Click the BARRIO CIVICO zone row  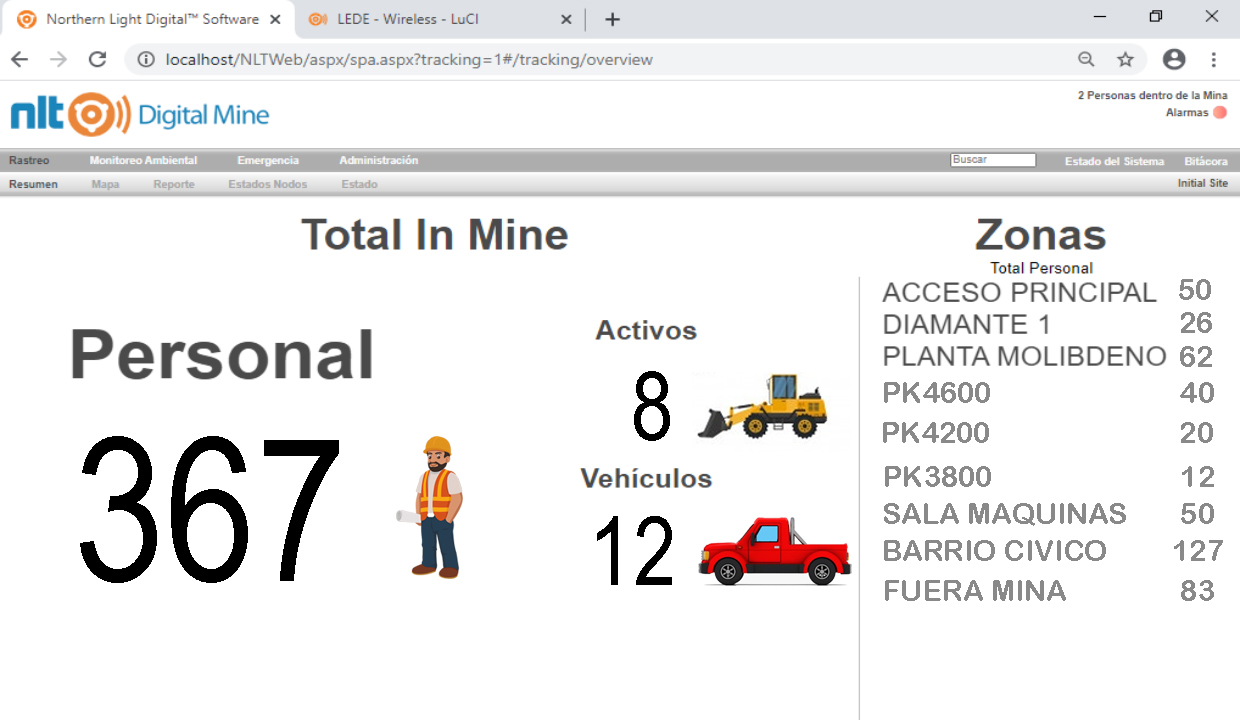pos(1053,551)
